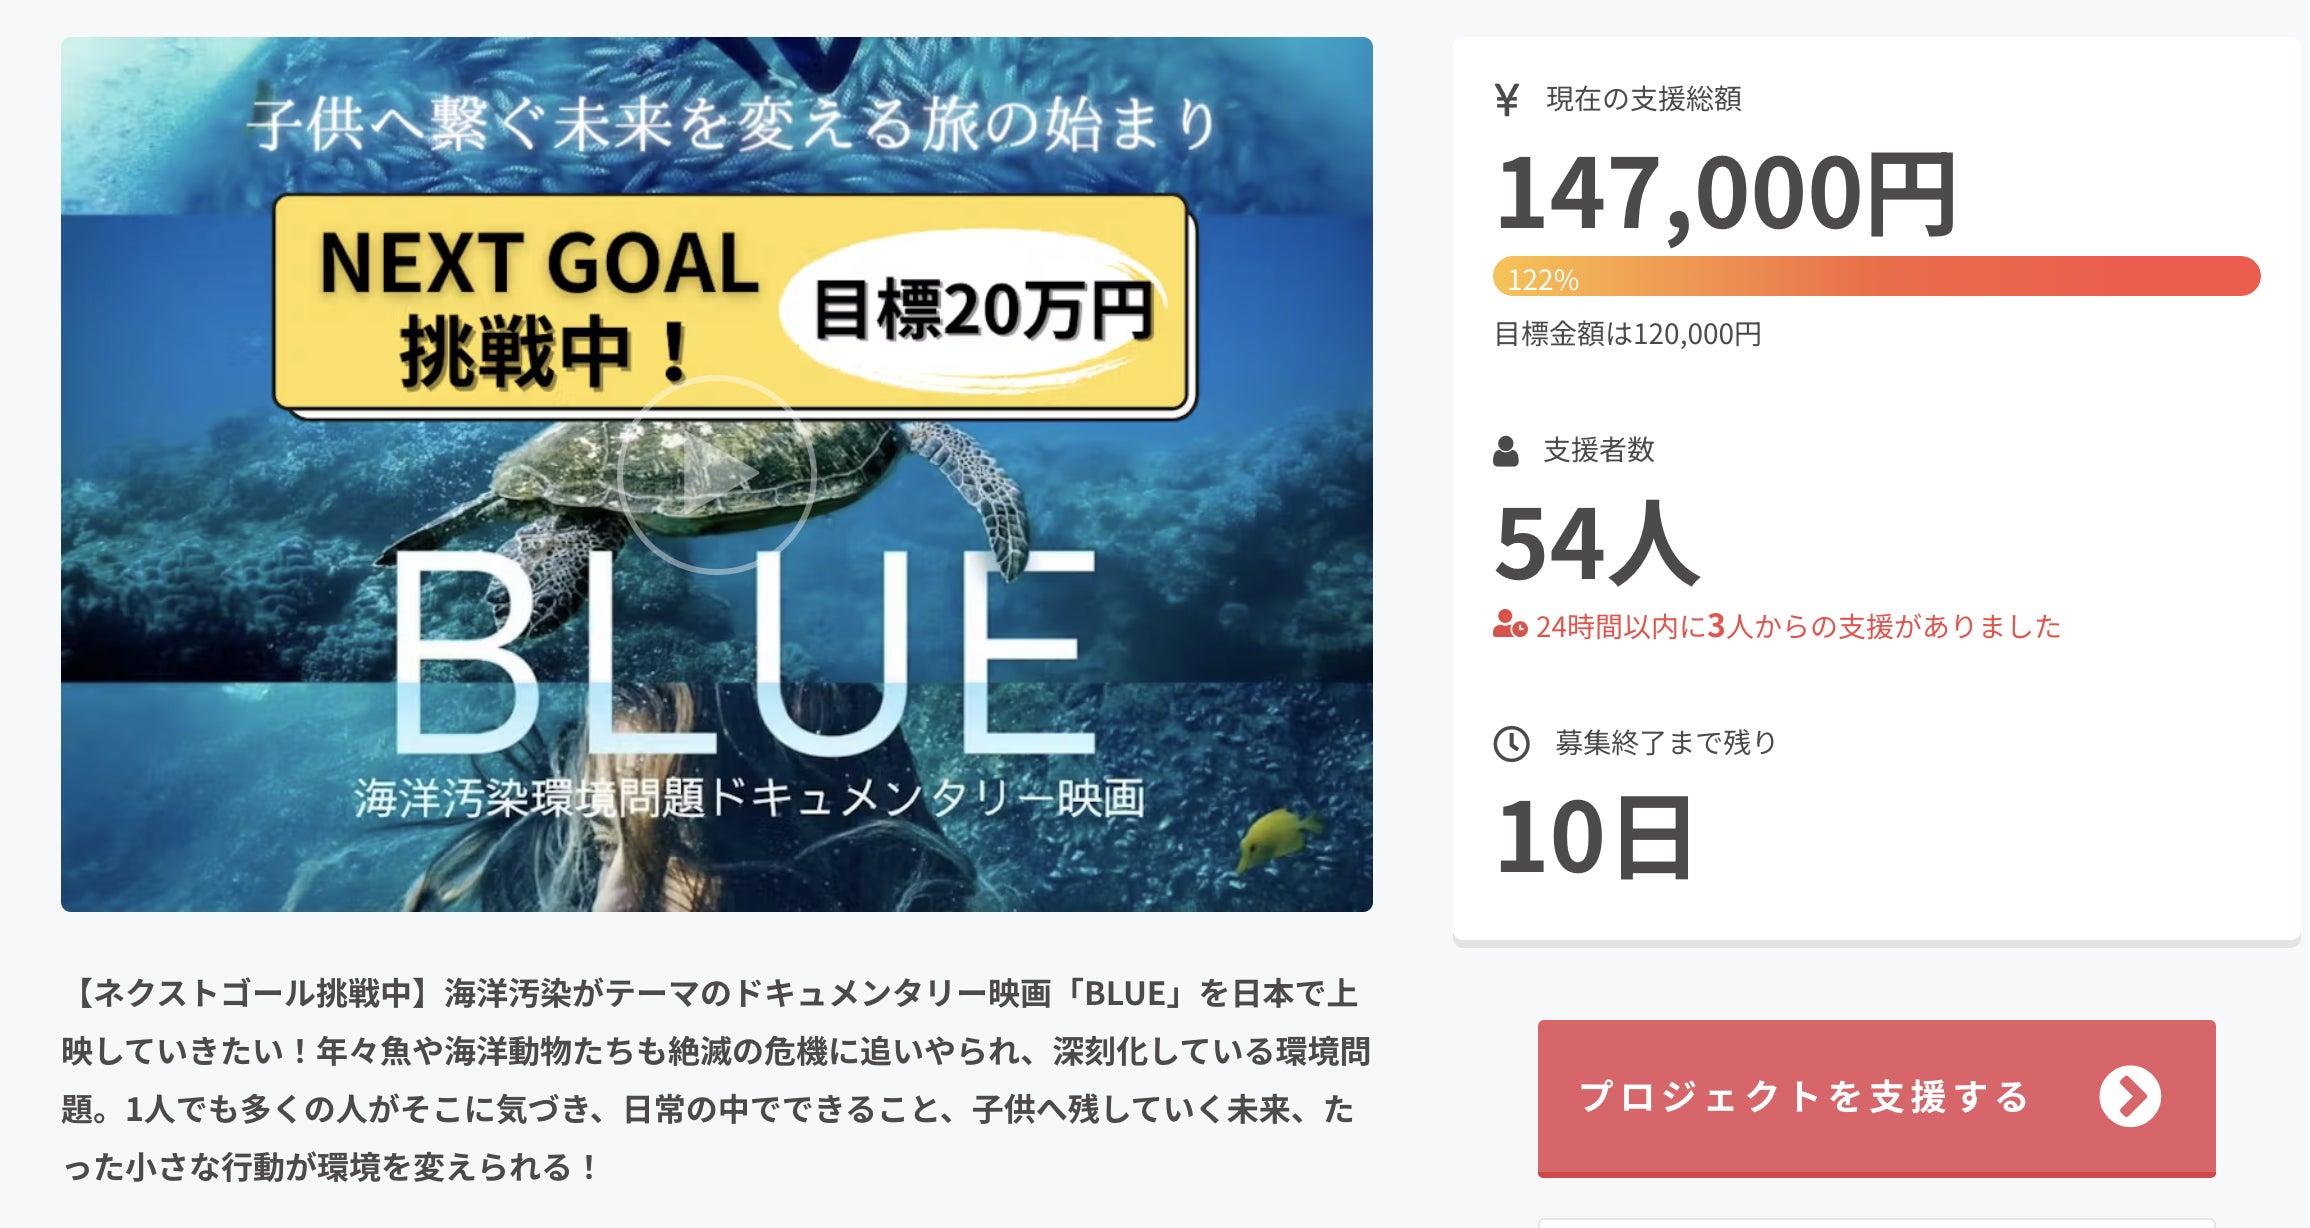Click the clock icon beside 募集終了まで残り
The width and height of the screenshot is (2310, 1228).
pos(1511,744)
